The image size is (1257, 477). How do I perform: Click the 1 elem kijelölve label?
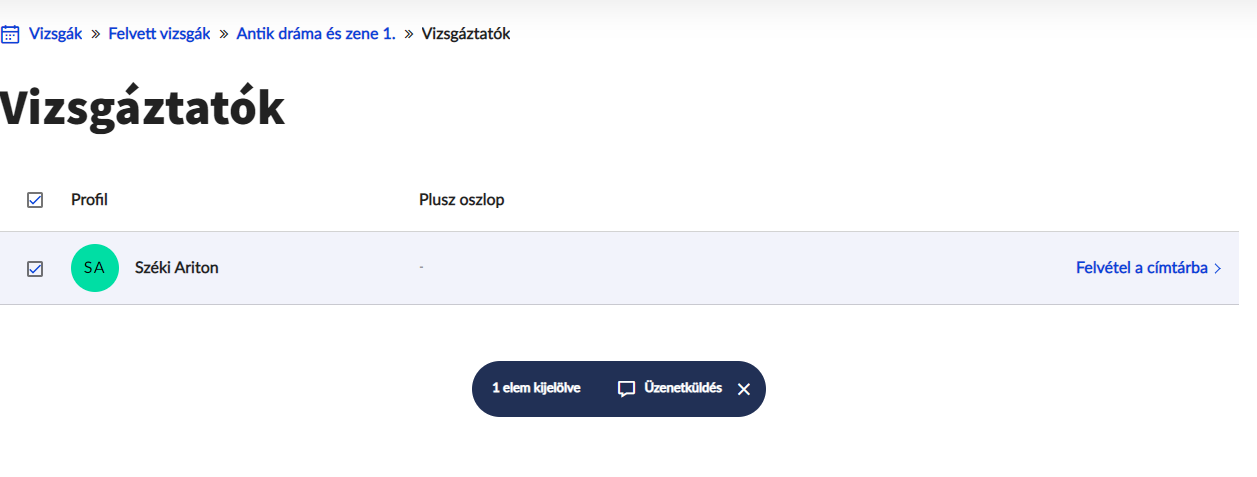[536, 388]
